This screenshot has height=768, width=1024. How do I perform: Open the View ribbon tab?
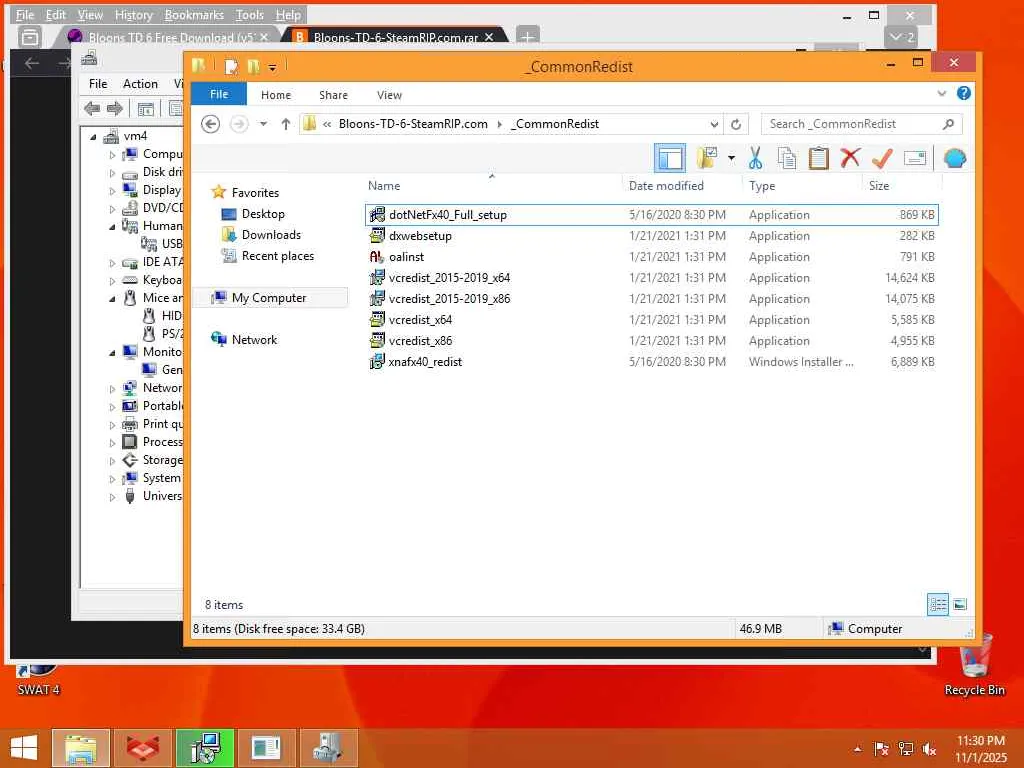tap(389, 95)
